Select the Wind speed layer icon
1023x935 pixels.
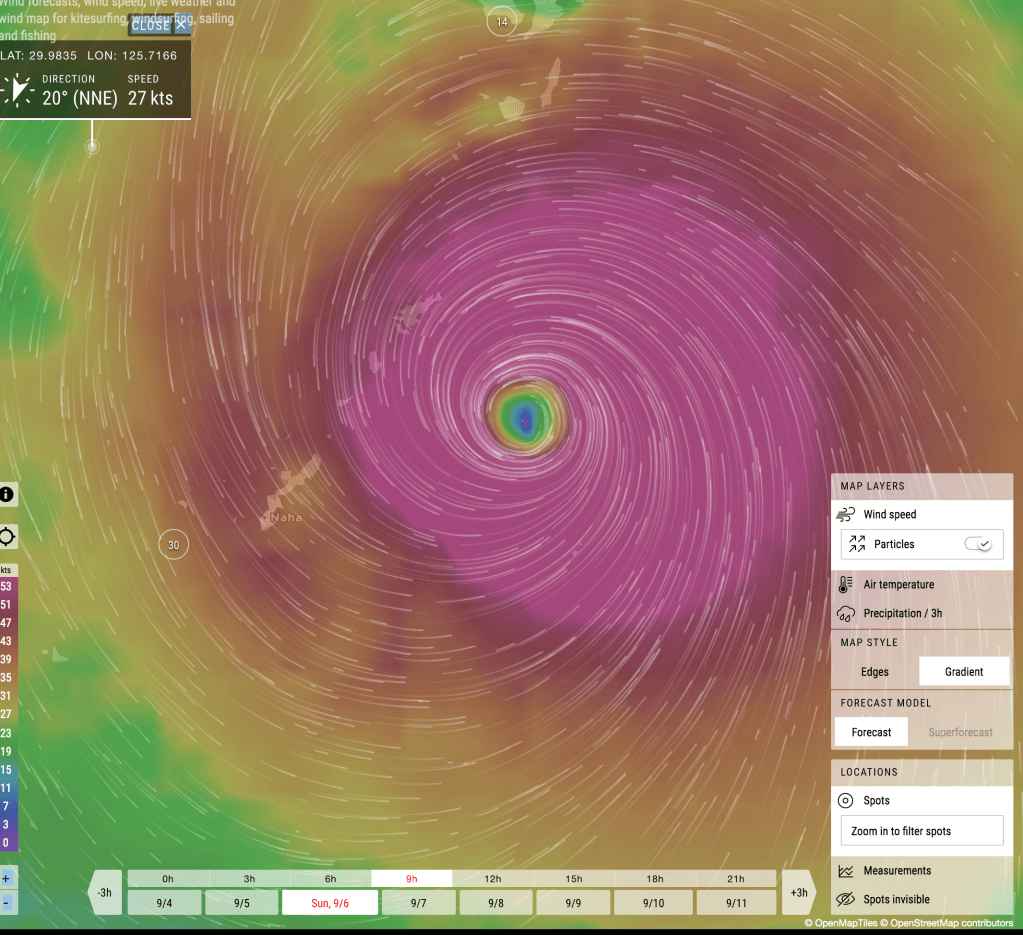[x=846, y=515]
